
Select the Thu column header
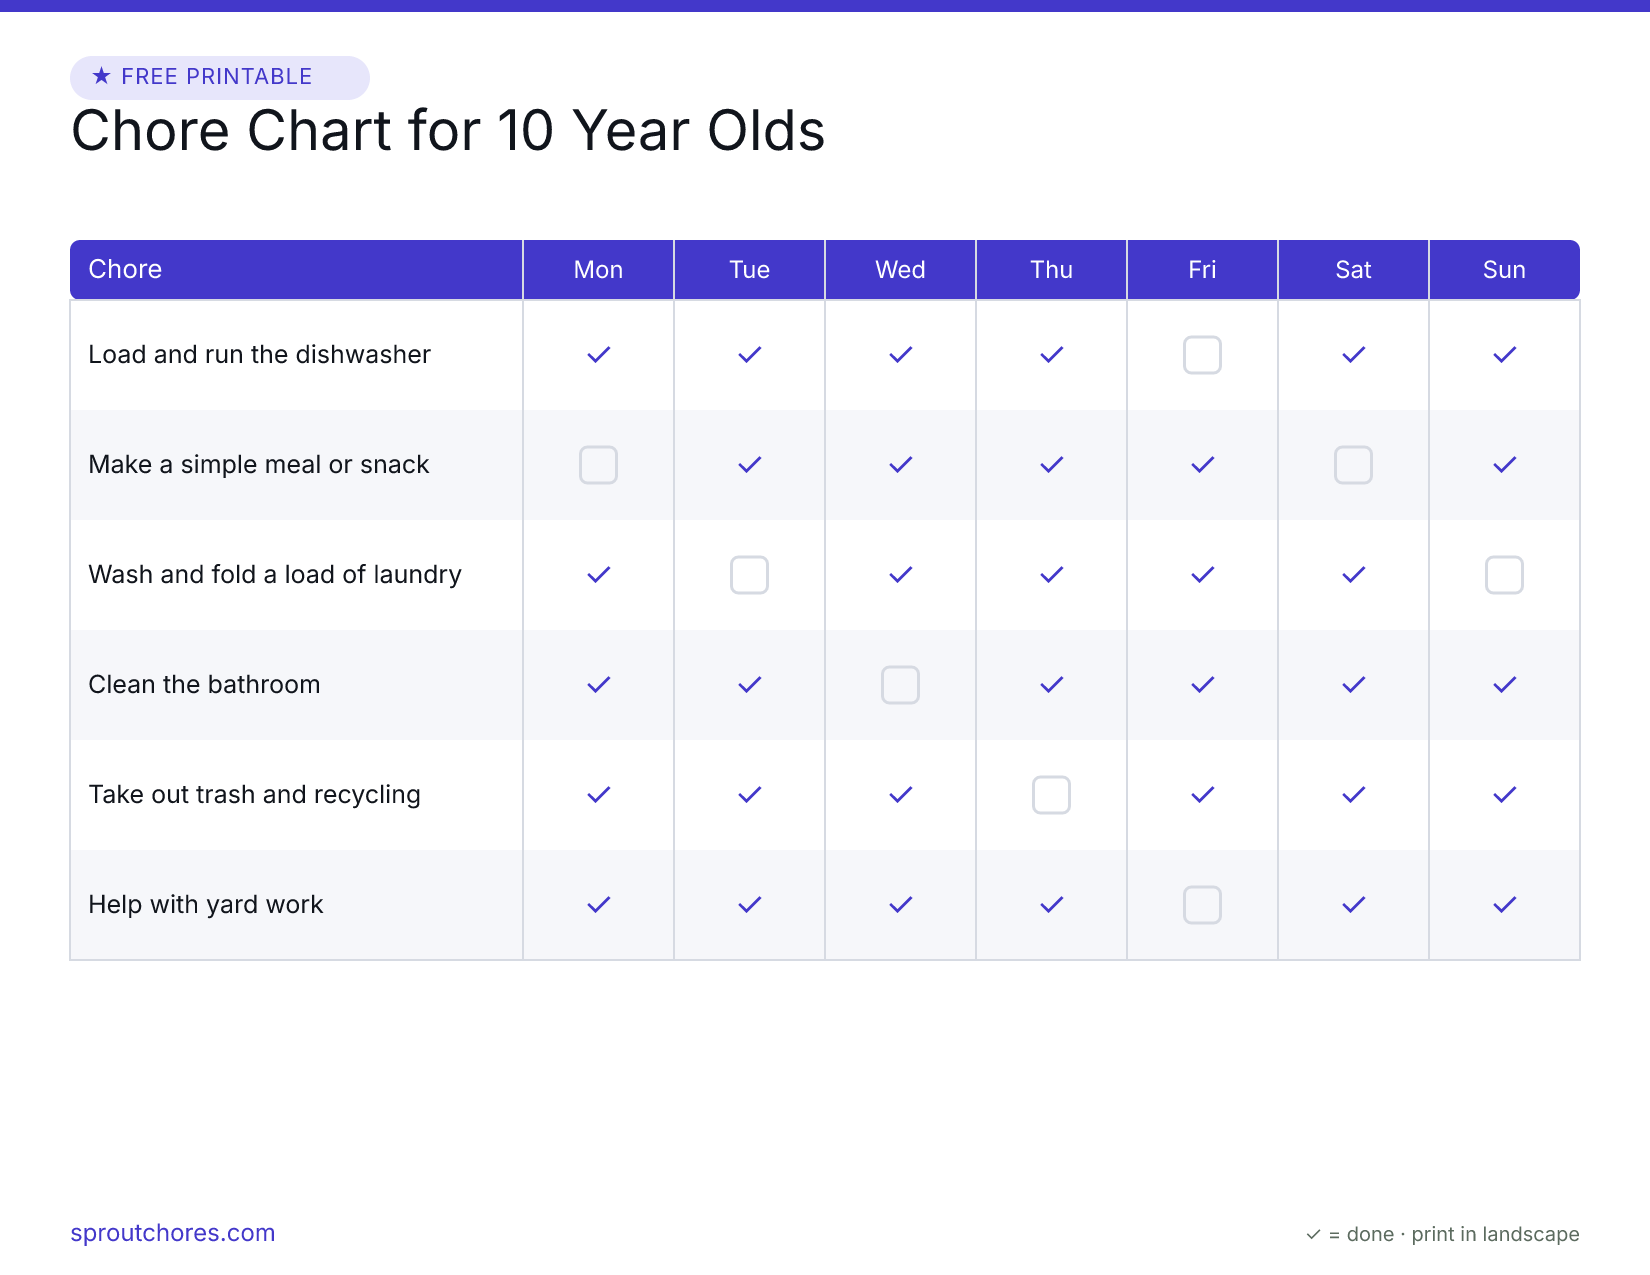(1051, 269)
